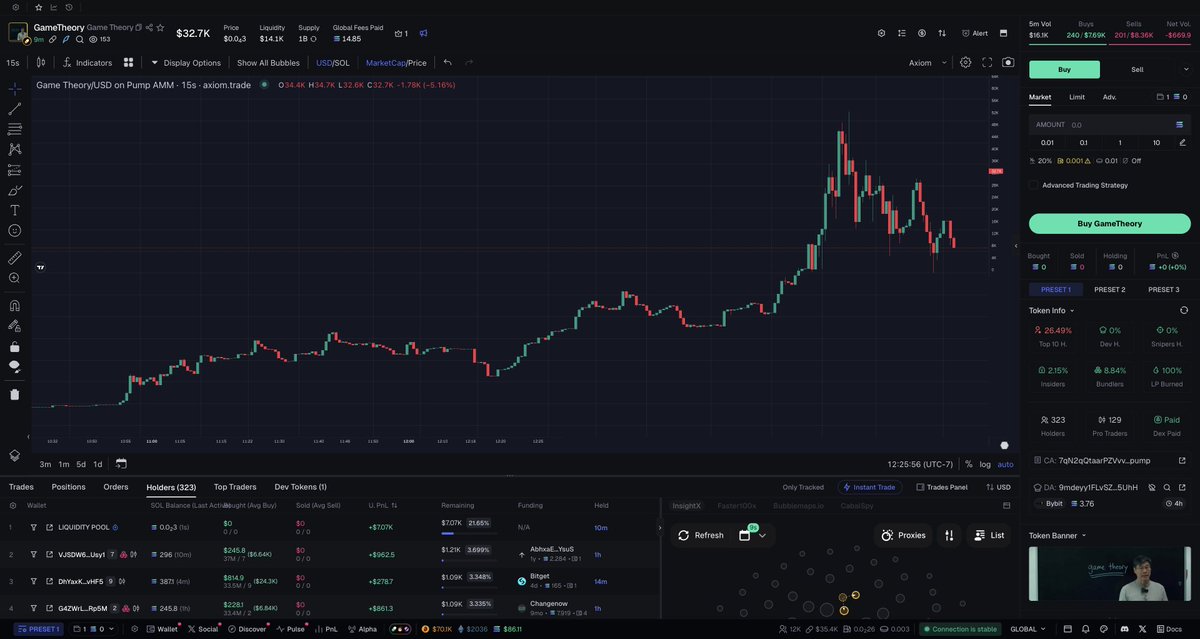Collapse the Token Info section

click(1053, 310)
